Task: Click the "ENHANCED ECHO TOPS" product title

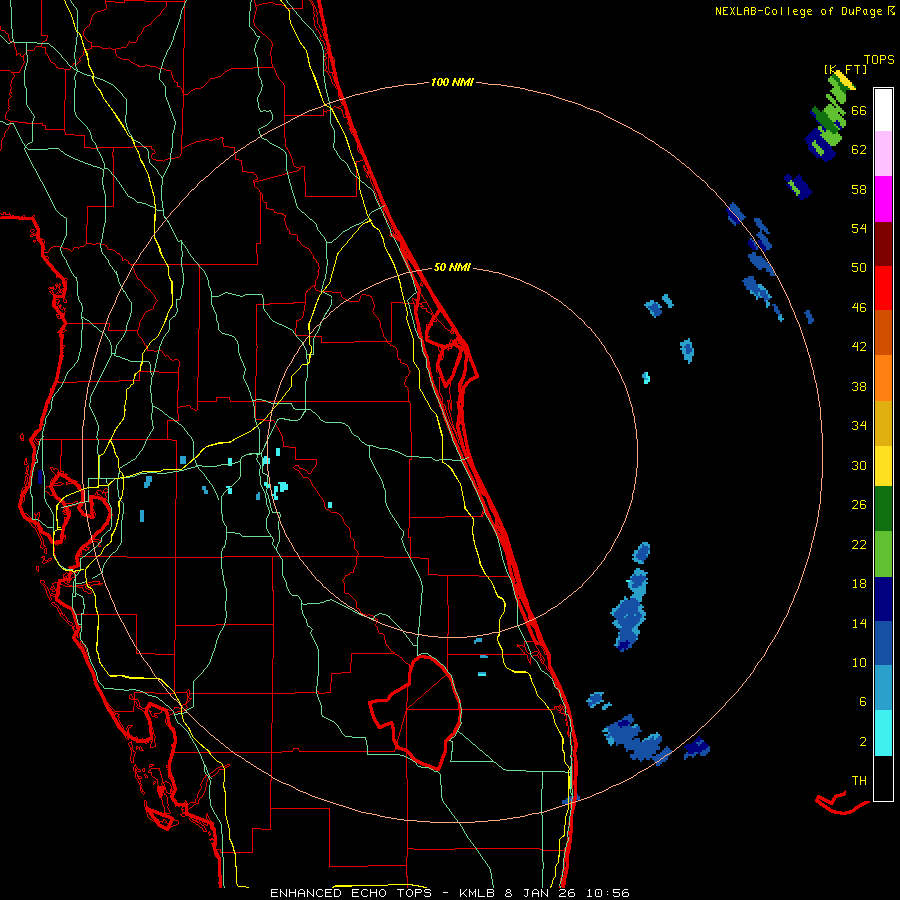Action: 356,893
